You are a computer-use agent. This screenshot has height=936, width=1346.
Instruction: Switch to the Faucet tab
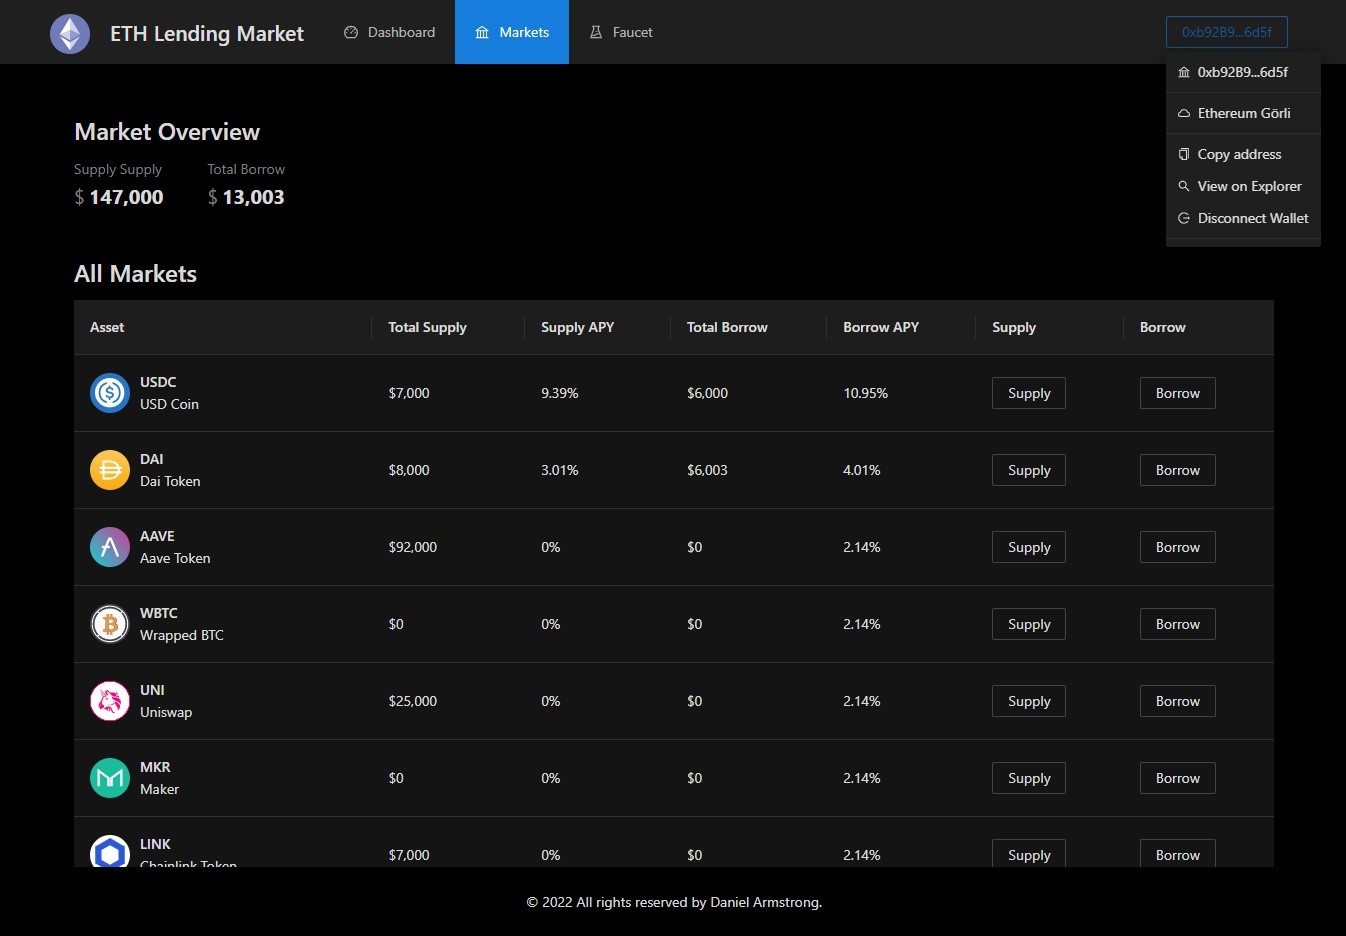(621, 32)
